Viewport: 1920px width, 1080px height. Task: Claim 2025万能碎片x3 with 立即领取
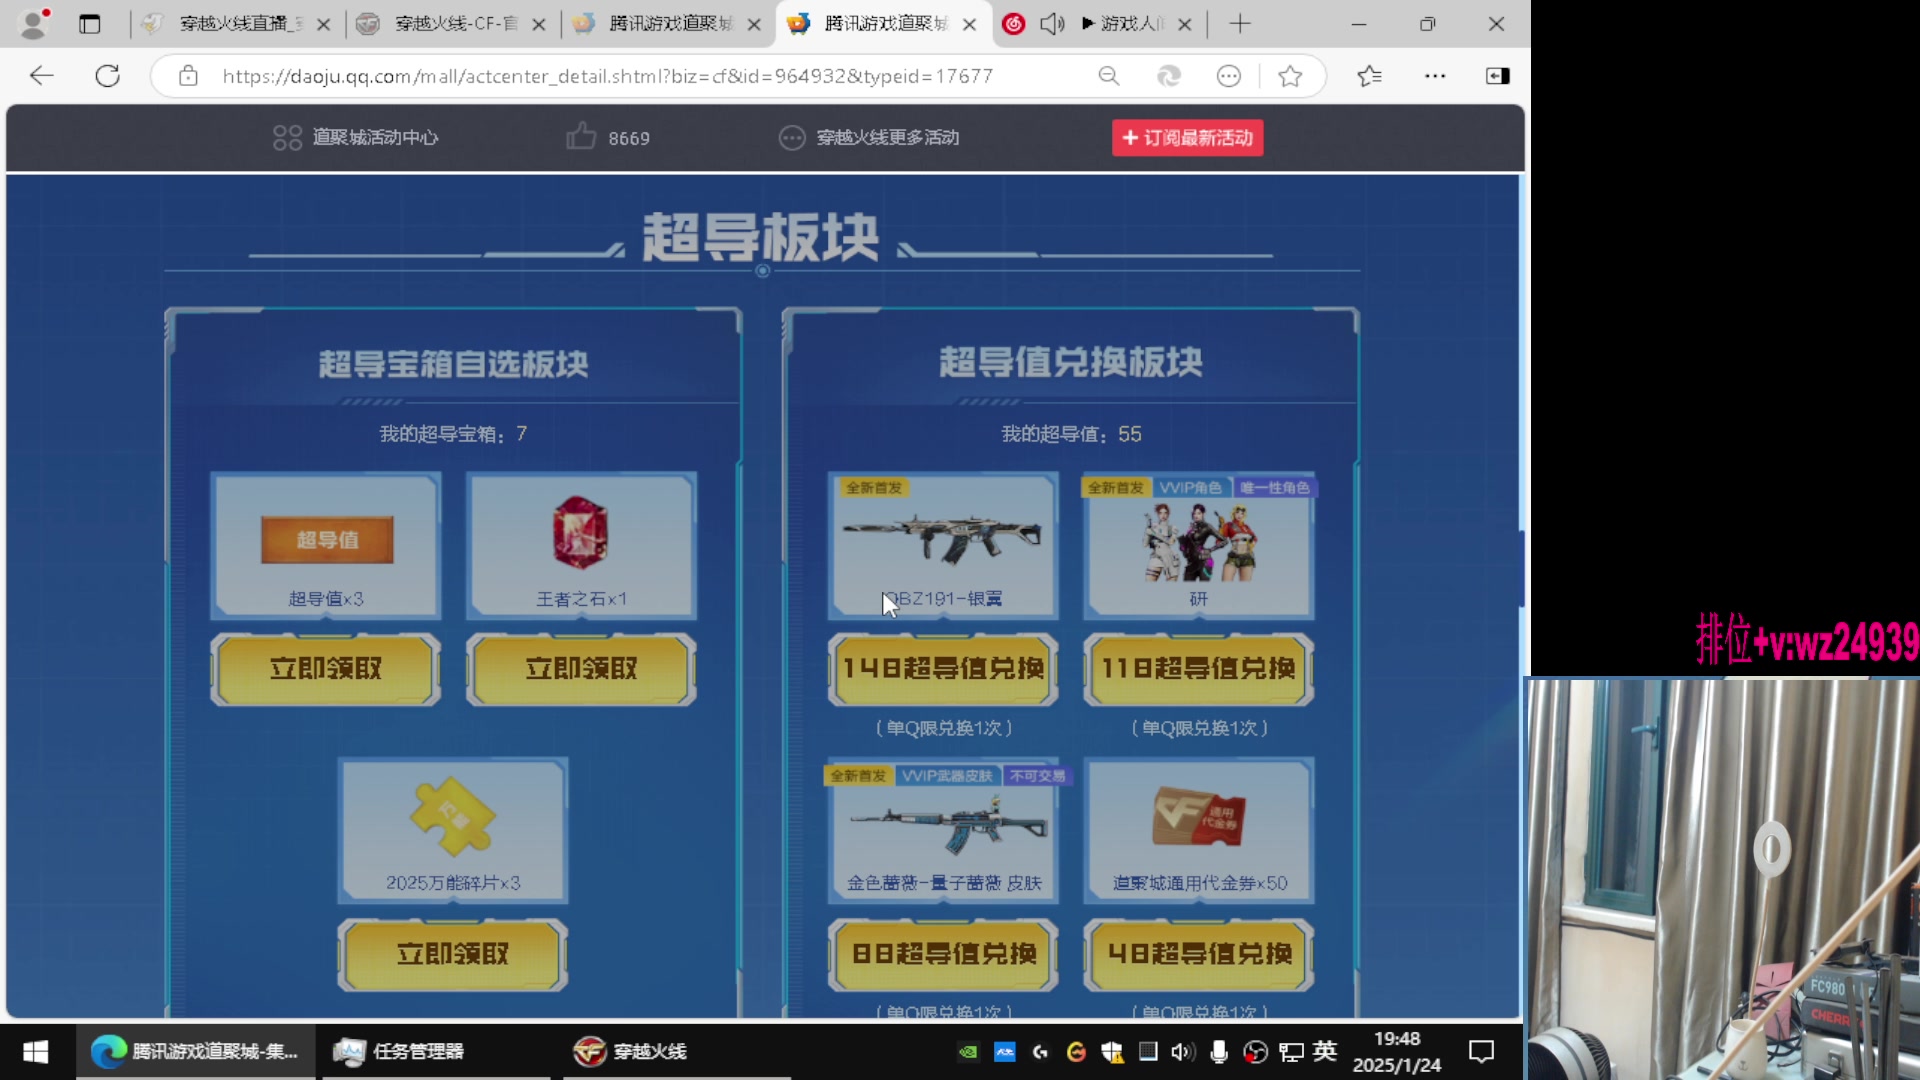453,954
